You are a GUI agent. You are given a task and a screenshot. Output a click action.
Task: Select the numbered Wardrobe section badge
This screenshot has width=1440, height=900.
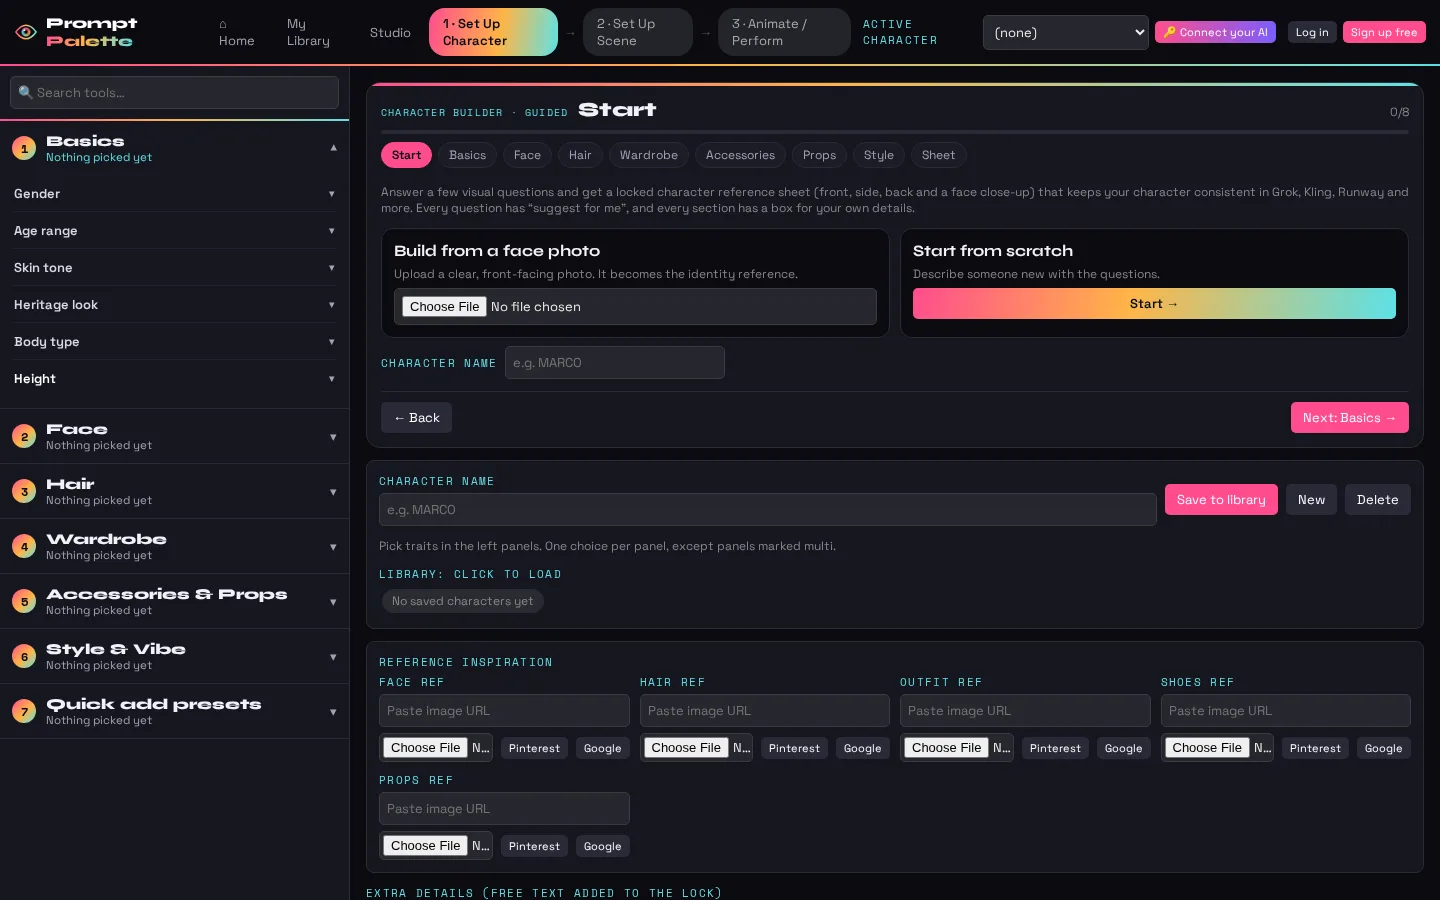pyautogui.click(x=24, y=546)
